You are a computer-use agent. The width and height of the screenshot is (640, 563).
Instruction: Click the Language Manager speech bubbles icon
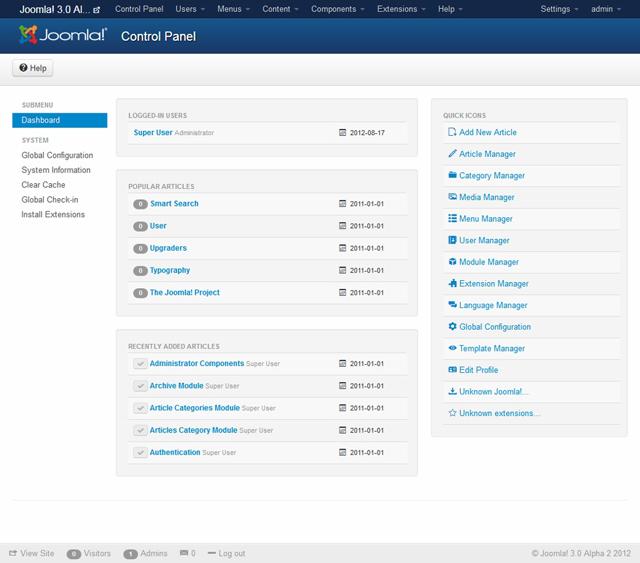coord(452,305)
